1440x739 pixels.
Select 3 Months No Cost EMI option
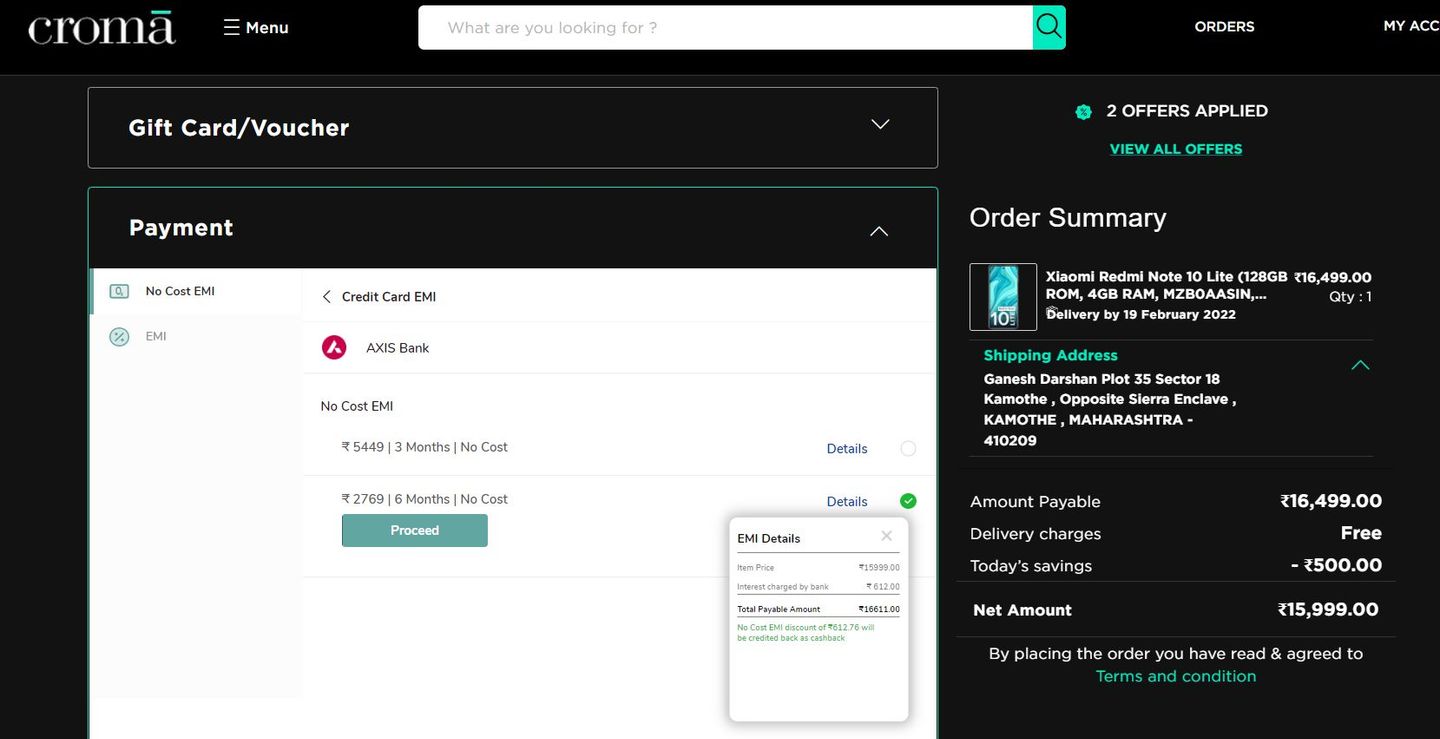pyautogui.click(x=908, y=449)
